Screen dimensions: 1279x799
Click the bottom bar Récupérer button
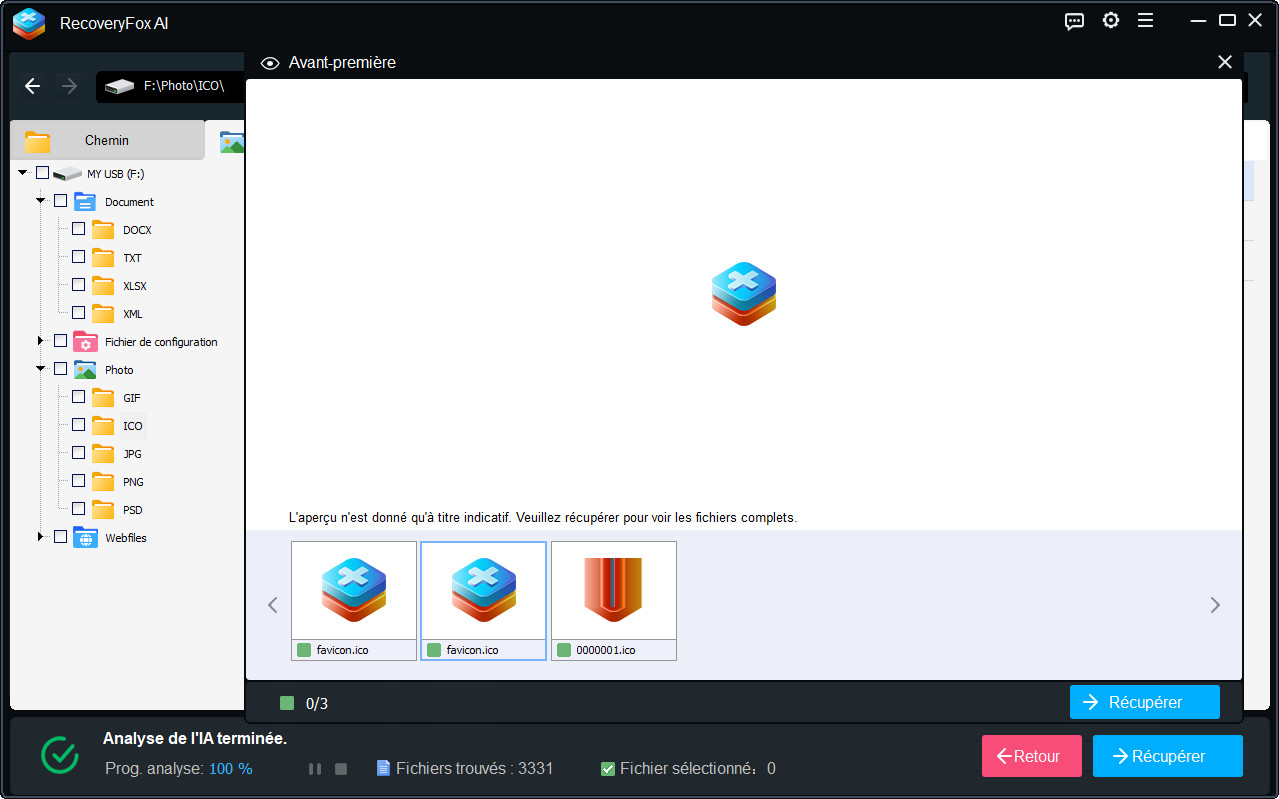[x=1168, y=756]
